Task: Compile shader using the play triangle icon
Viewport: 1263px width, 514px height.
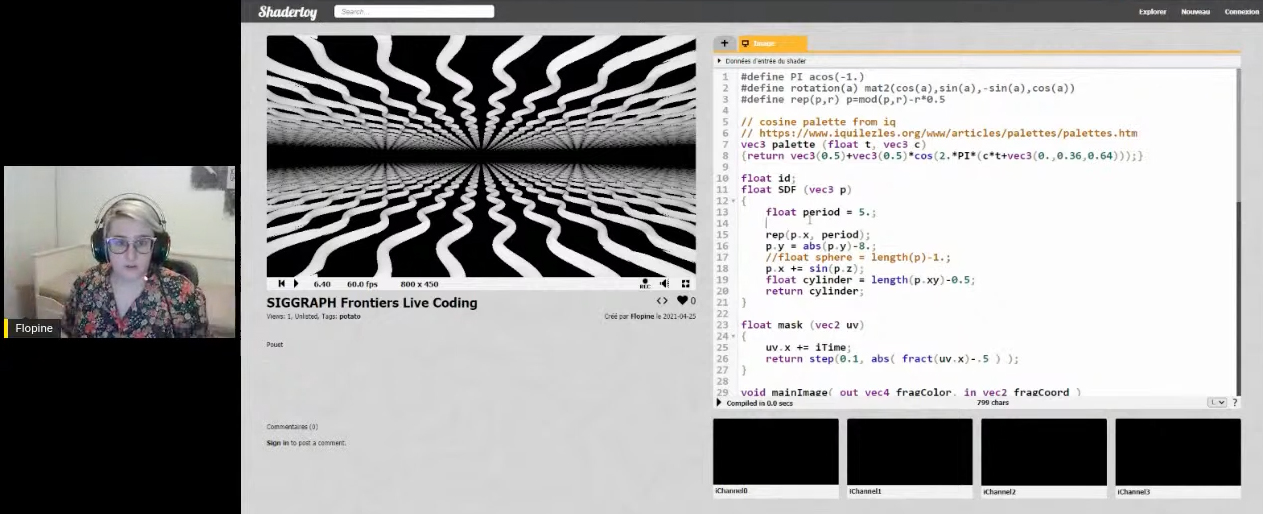Action: [x=719, y=403]
